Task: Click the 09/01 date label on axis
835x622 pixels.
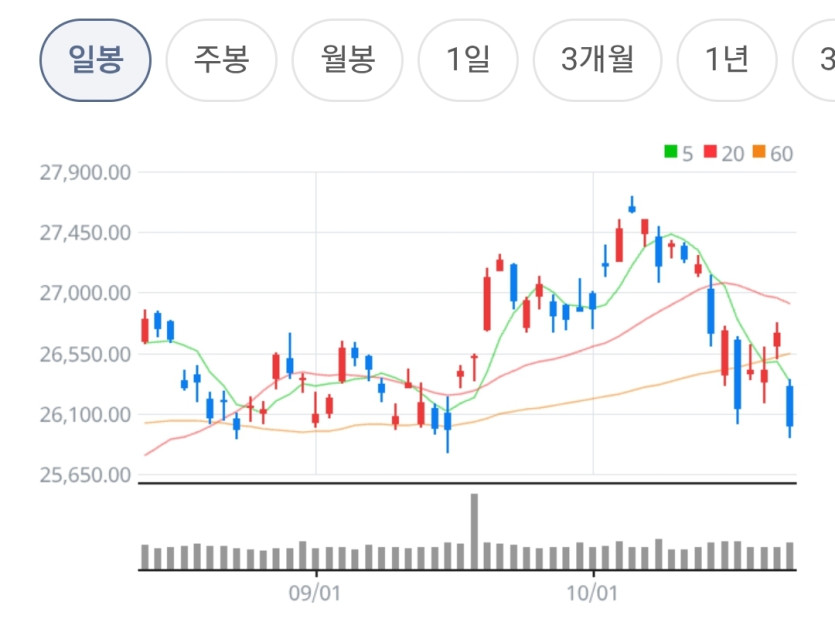Action: click(x=314, y=593)
